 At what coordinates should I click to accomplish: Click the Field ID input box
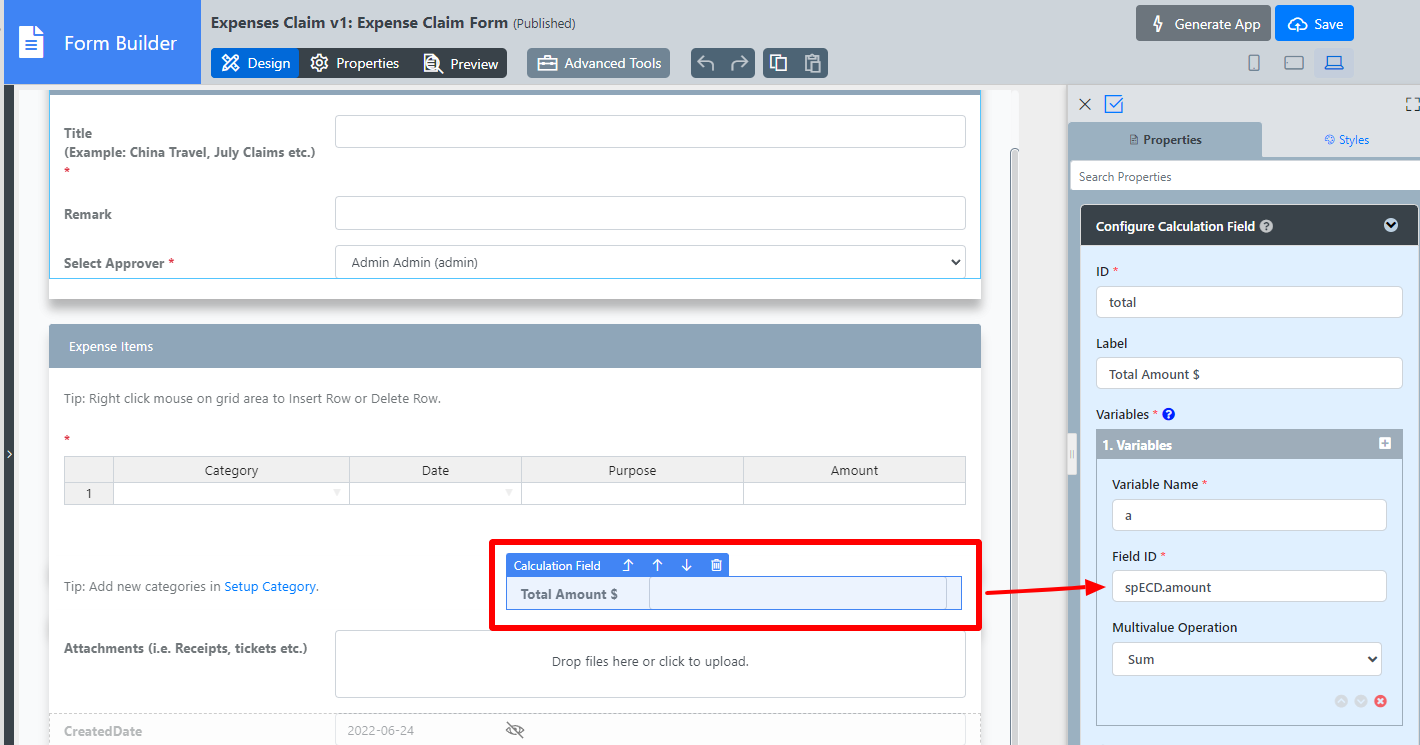[1248, 587]
